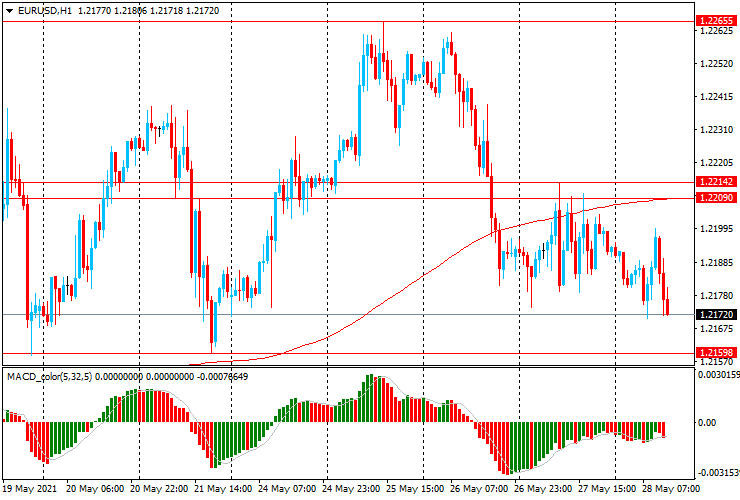Select the 1.22142 red price label
Viewport: 740px width, 500px height.
(x=716, y=181)
